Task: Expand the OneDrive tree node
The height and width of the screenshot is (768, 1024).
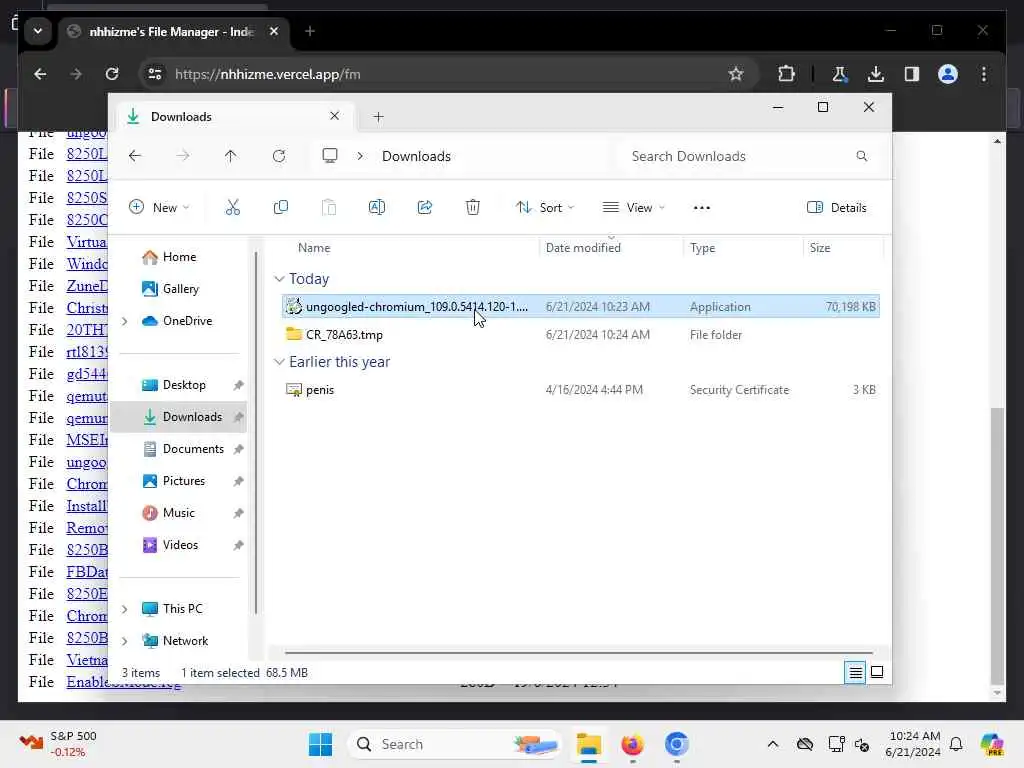Action: [125, 321]
